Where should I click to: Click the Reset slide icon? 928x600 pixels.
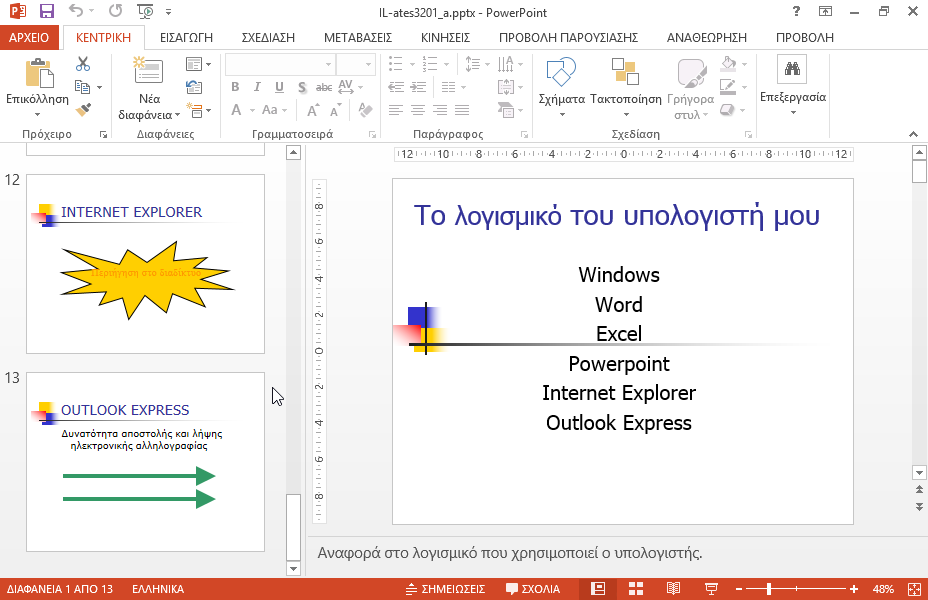(194, 87)
